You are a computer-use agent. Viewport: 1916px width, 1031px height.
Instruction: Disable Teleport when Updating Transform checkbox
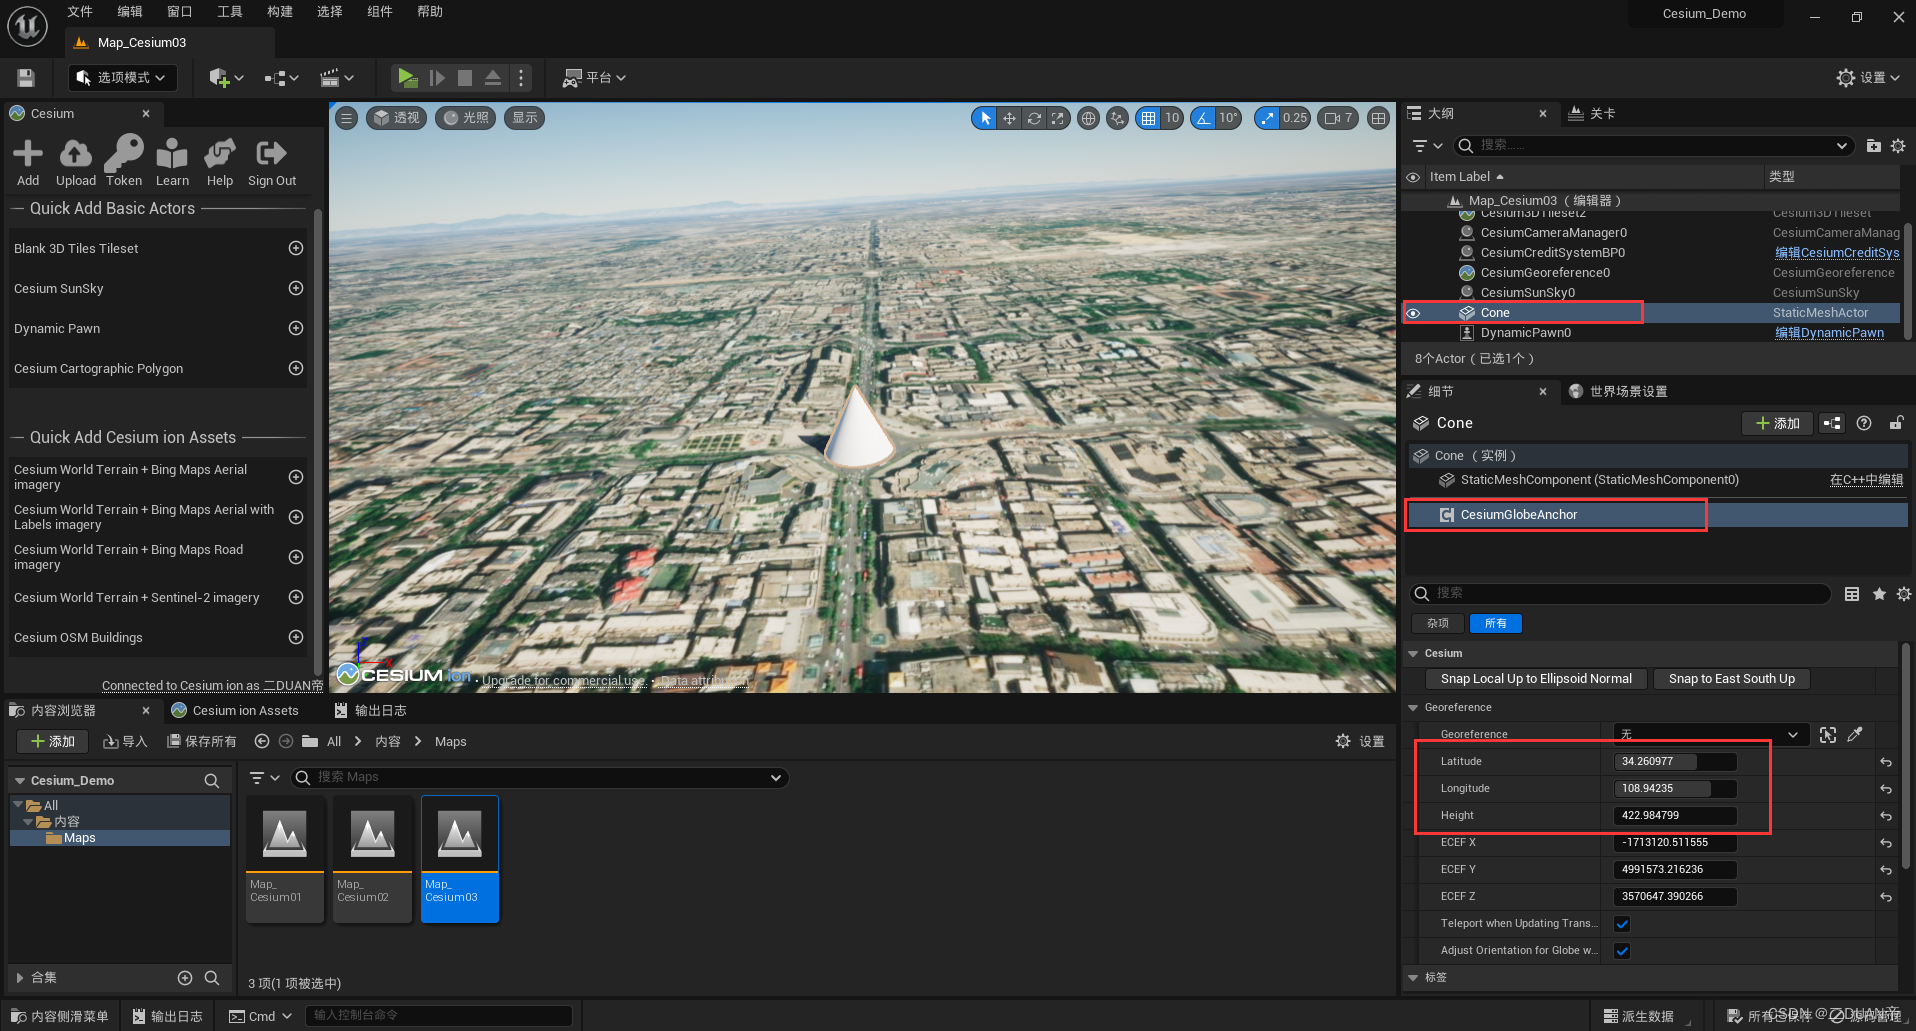[1621, 923]
